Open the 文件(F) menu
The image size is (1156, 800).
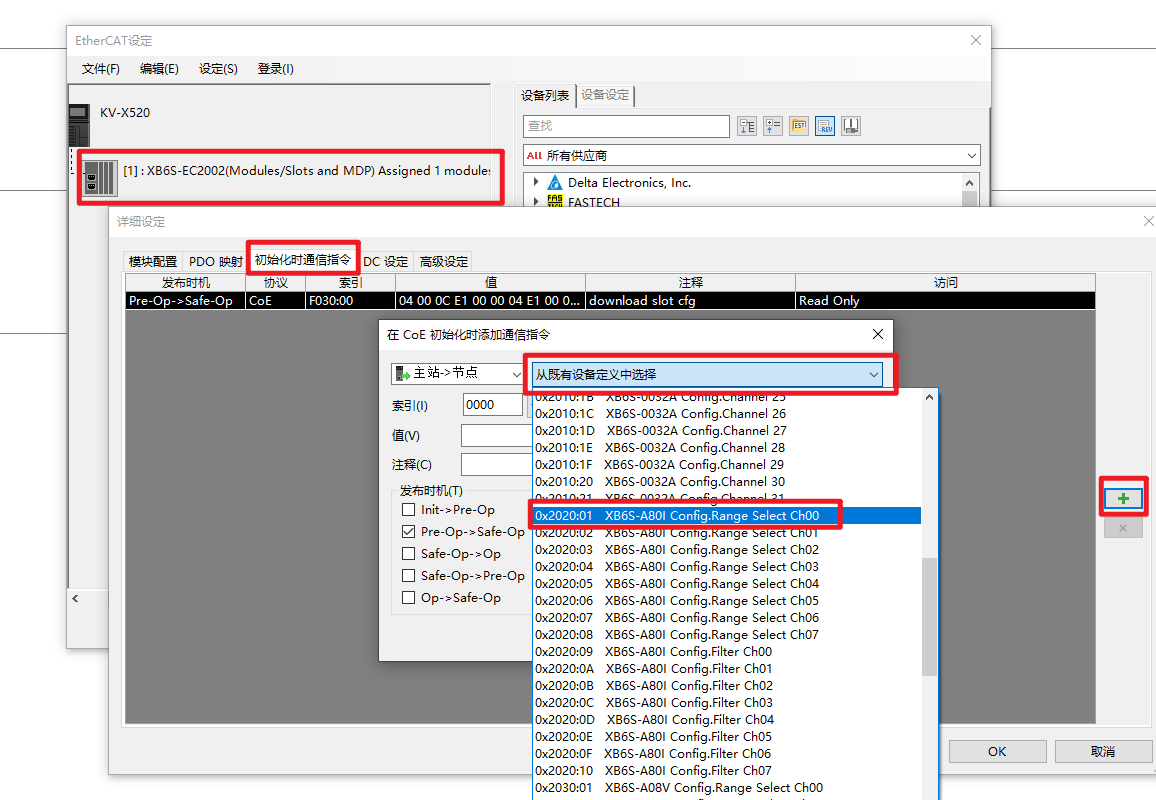click(100, 69)
